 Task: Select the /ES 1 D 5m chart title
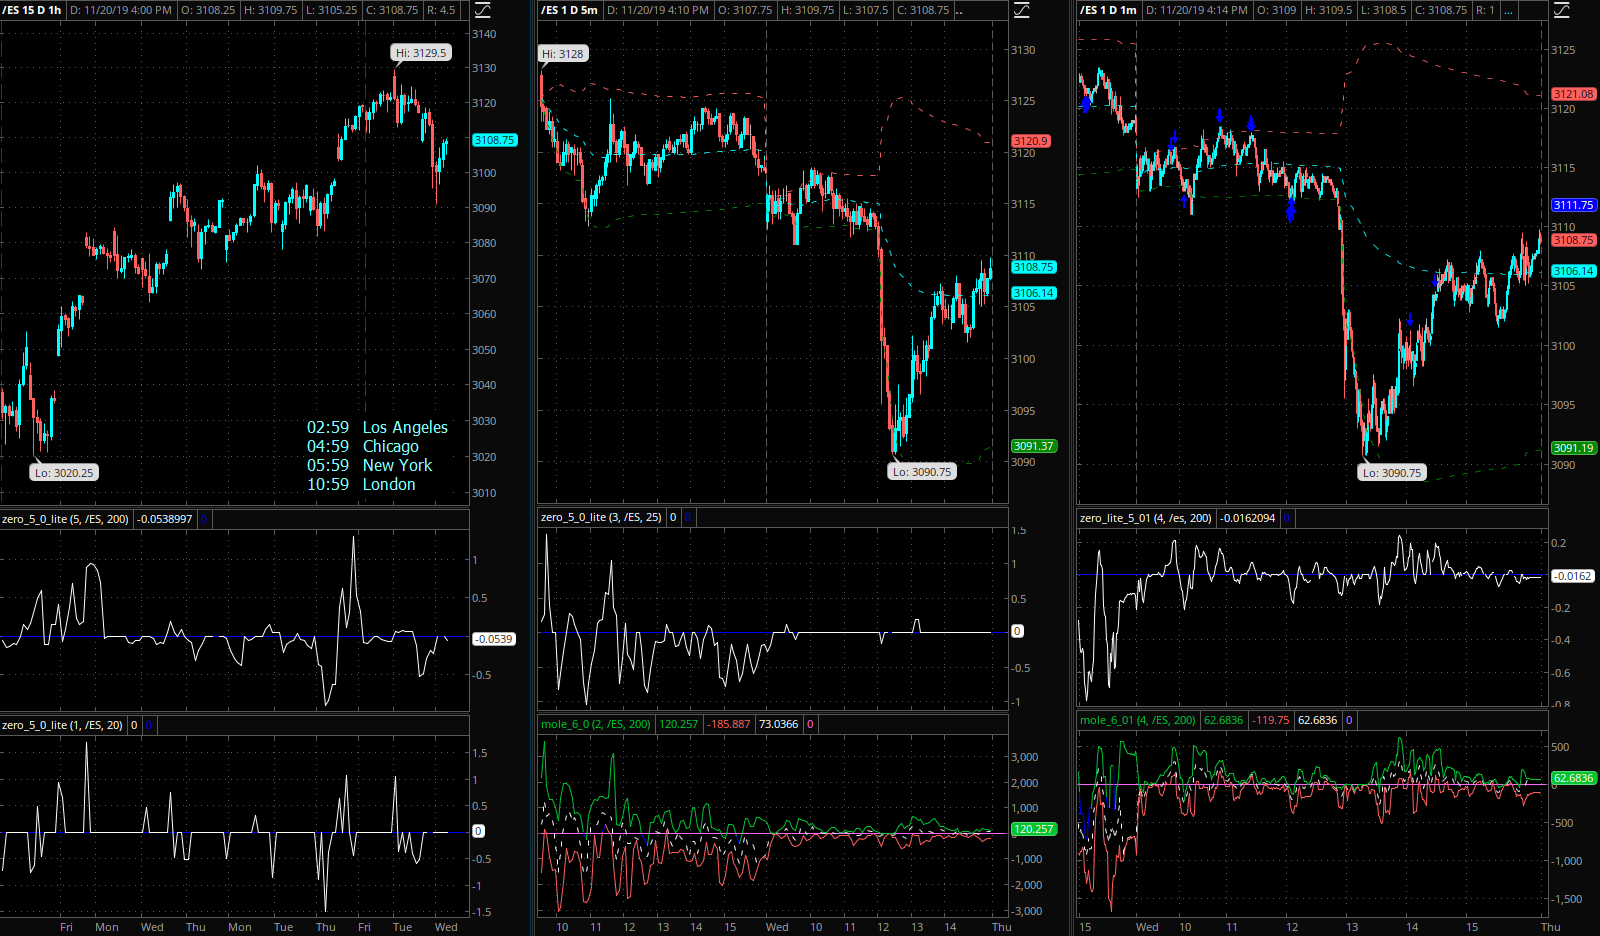[x=569, y=10]
